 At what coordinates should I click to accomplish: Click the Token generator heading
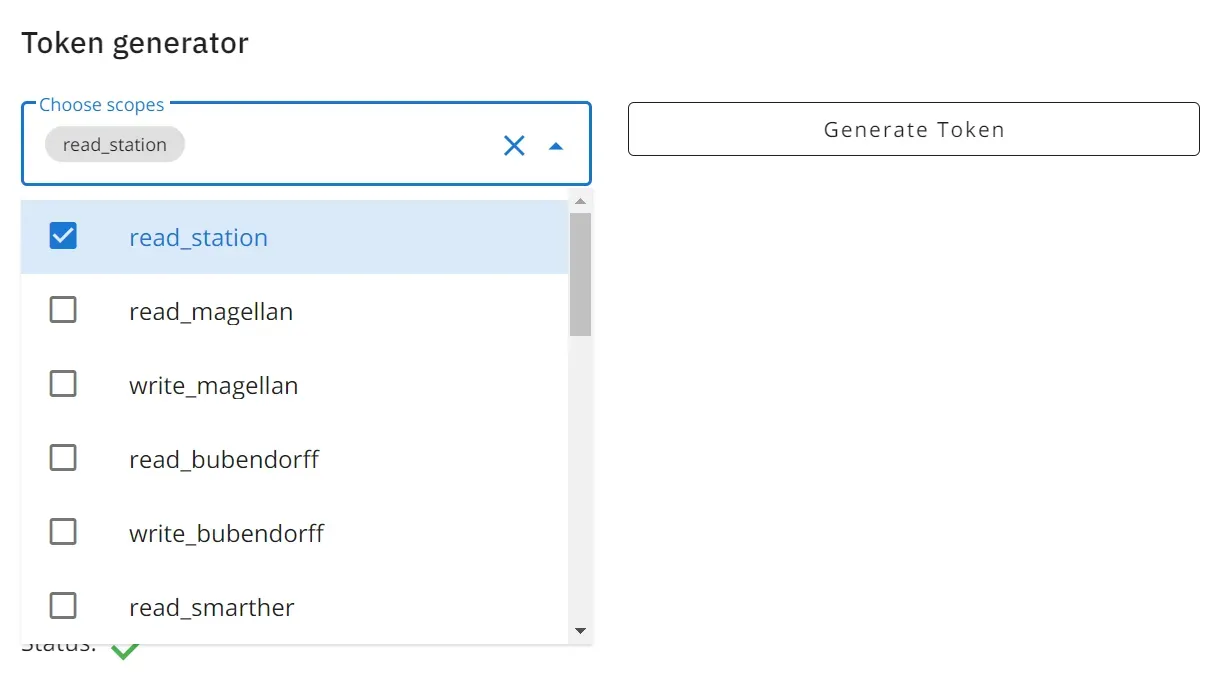[135, 42]
